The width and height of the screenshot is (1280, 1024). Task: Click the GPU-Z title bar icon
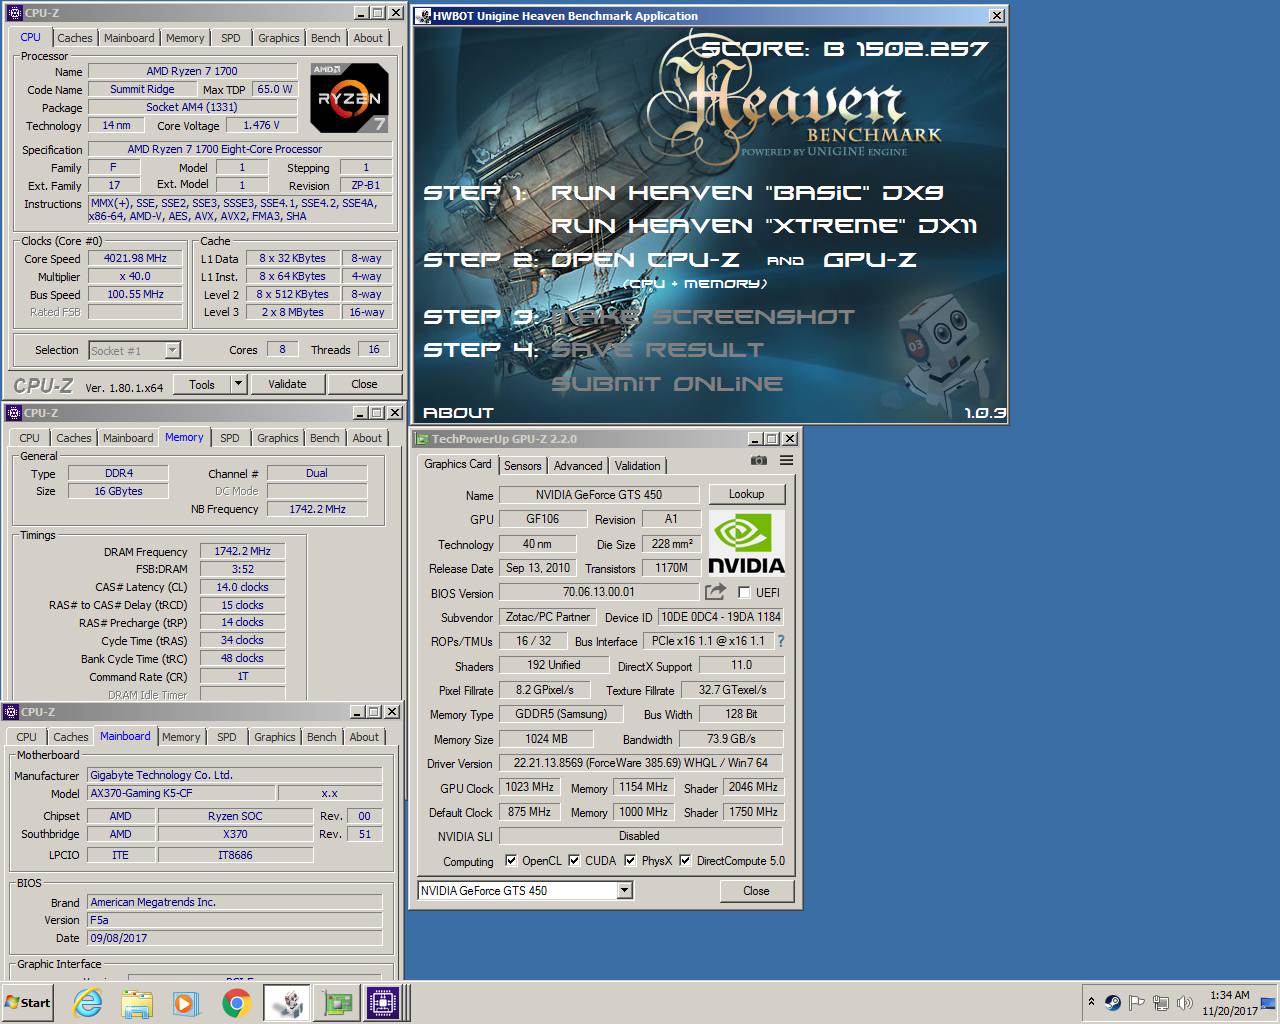click(x=422, y=439)
